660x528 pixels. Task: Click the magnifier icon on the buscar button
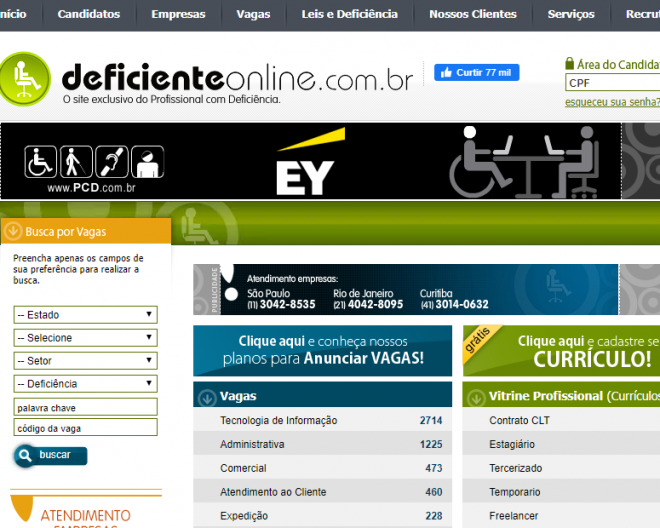click(x=25, y=455)
